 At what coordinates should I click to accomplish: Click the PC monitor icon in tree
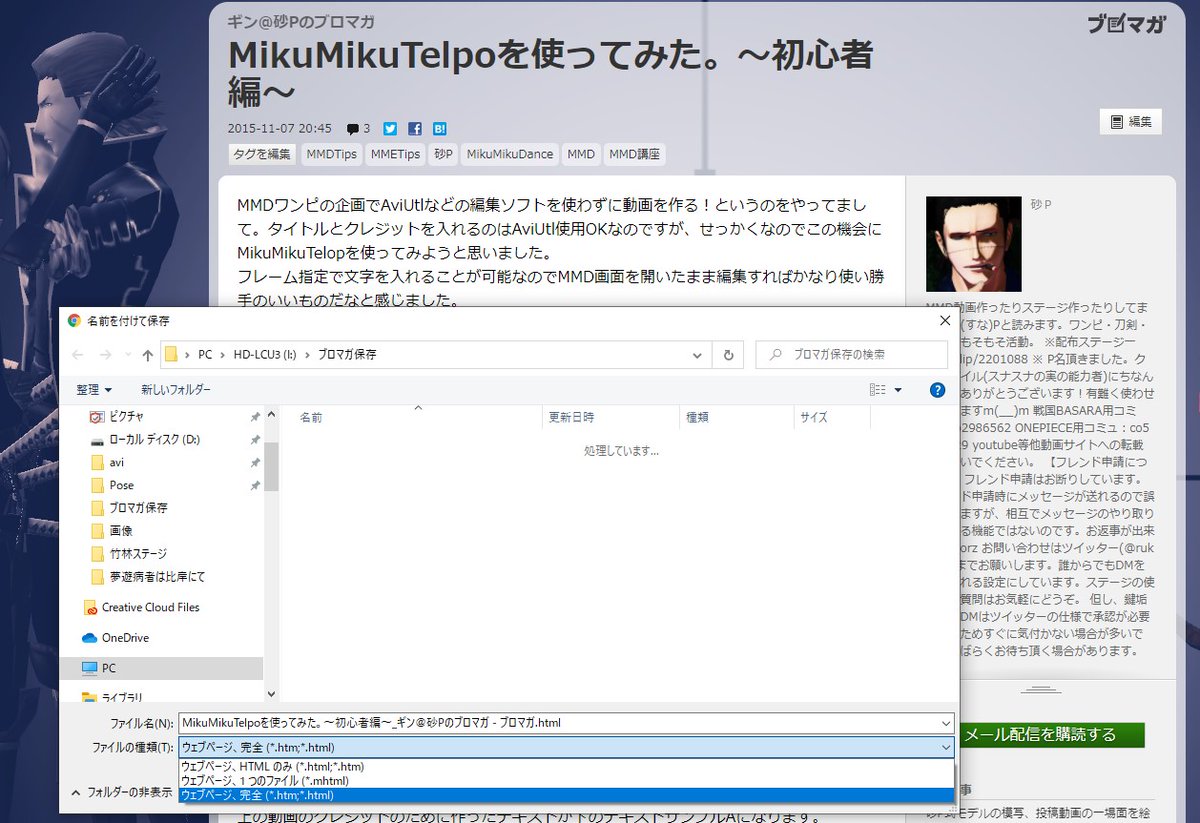pos(90,667)
